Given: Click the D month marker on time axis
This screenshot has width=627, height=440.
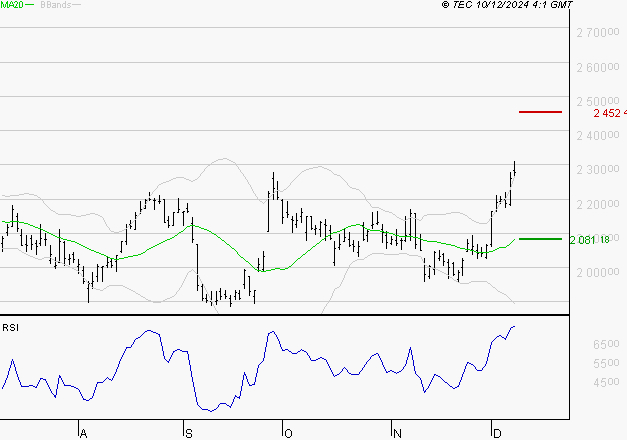Looking at the screenshot, I should [x=497, y=433].
